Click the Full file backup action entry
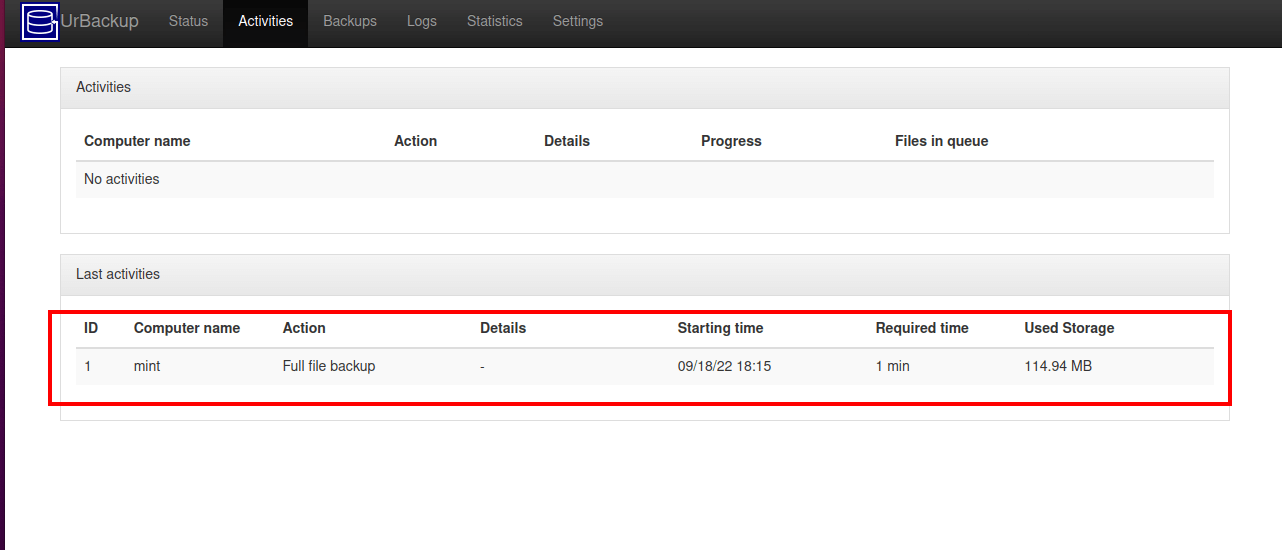Viewport: 1282px width, 550px height. pyautogui.click(x=329, y=366)
